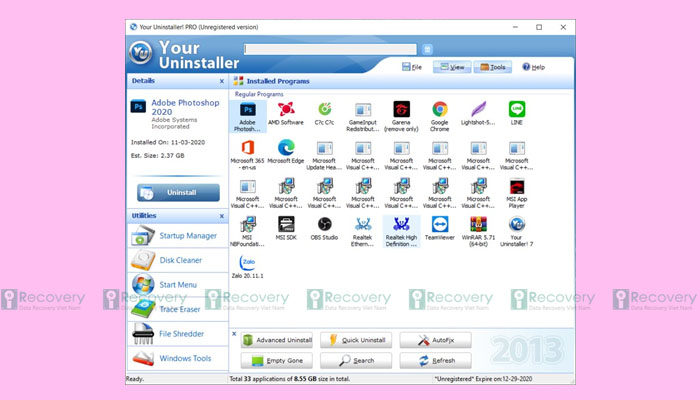
Task: Select the Zalo 20.11.1 program icon
Action: tap(248, 267)
